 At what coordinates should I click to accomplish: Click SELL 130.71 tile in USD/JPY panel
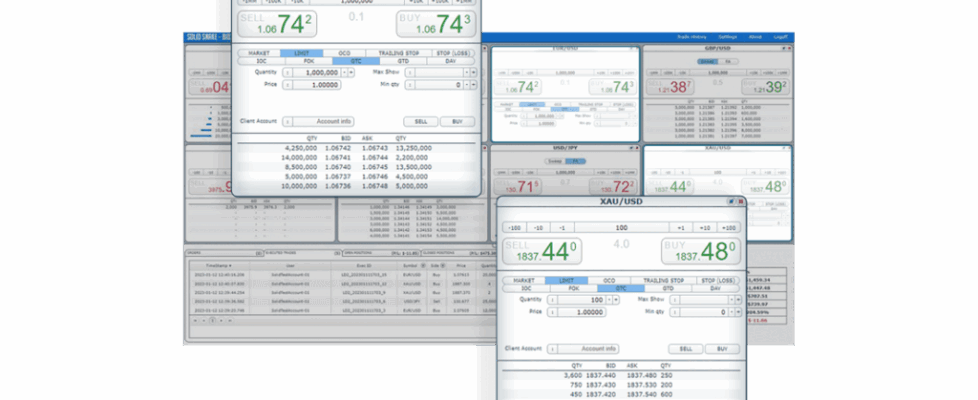click(516, 186)
